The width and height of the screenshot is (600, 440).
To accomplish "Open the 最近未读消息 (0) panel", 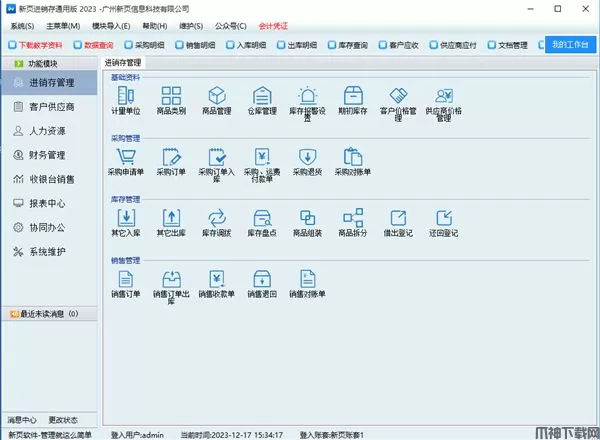I will click(x=49, y=314).
